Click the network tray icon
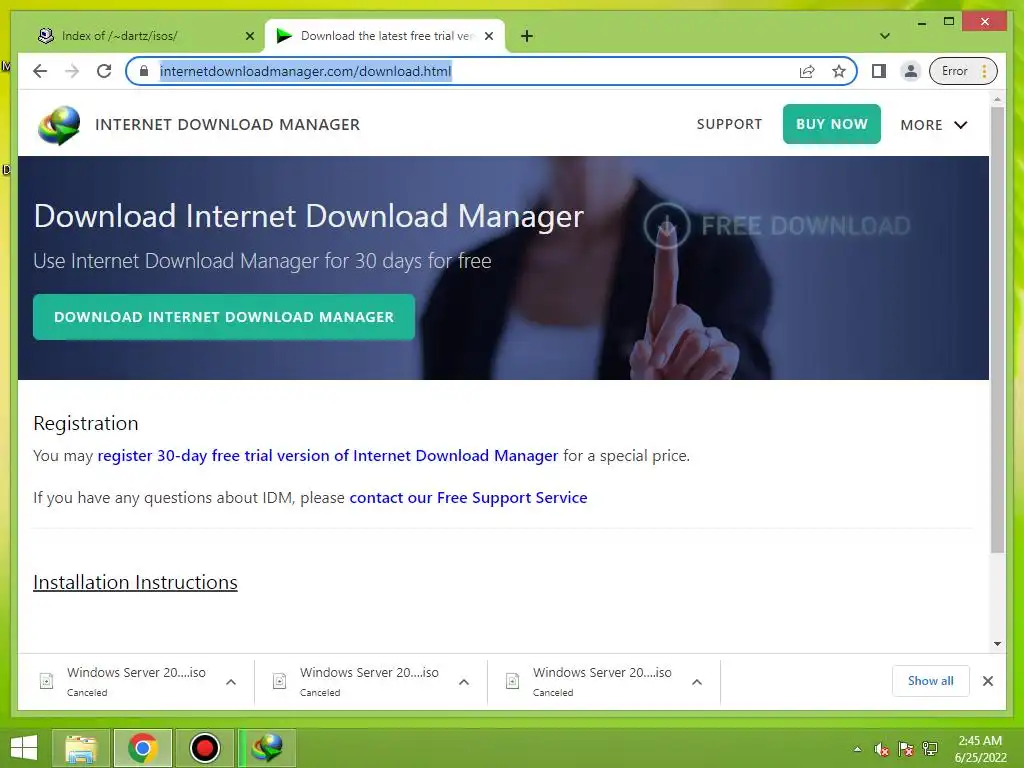This screenshot has width=1024, height=768. [930, 749]
